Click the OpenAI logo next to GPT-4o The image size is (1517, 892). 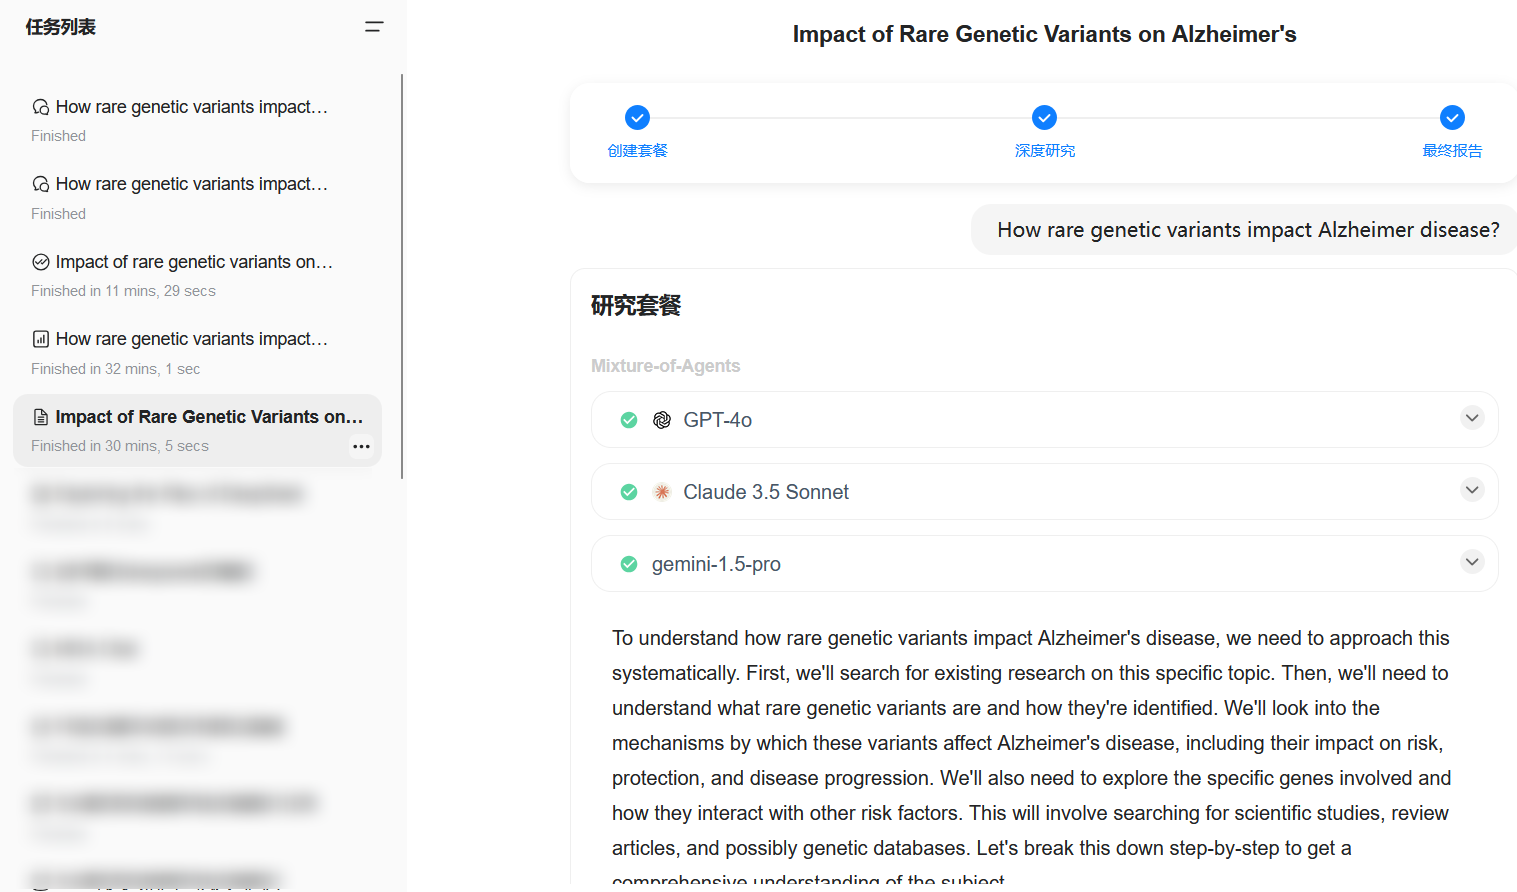tap(662, 420)
